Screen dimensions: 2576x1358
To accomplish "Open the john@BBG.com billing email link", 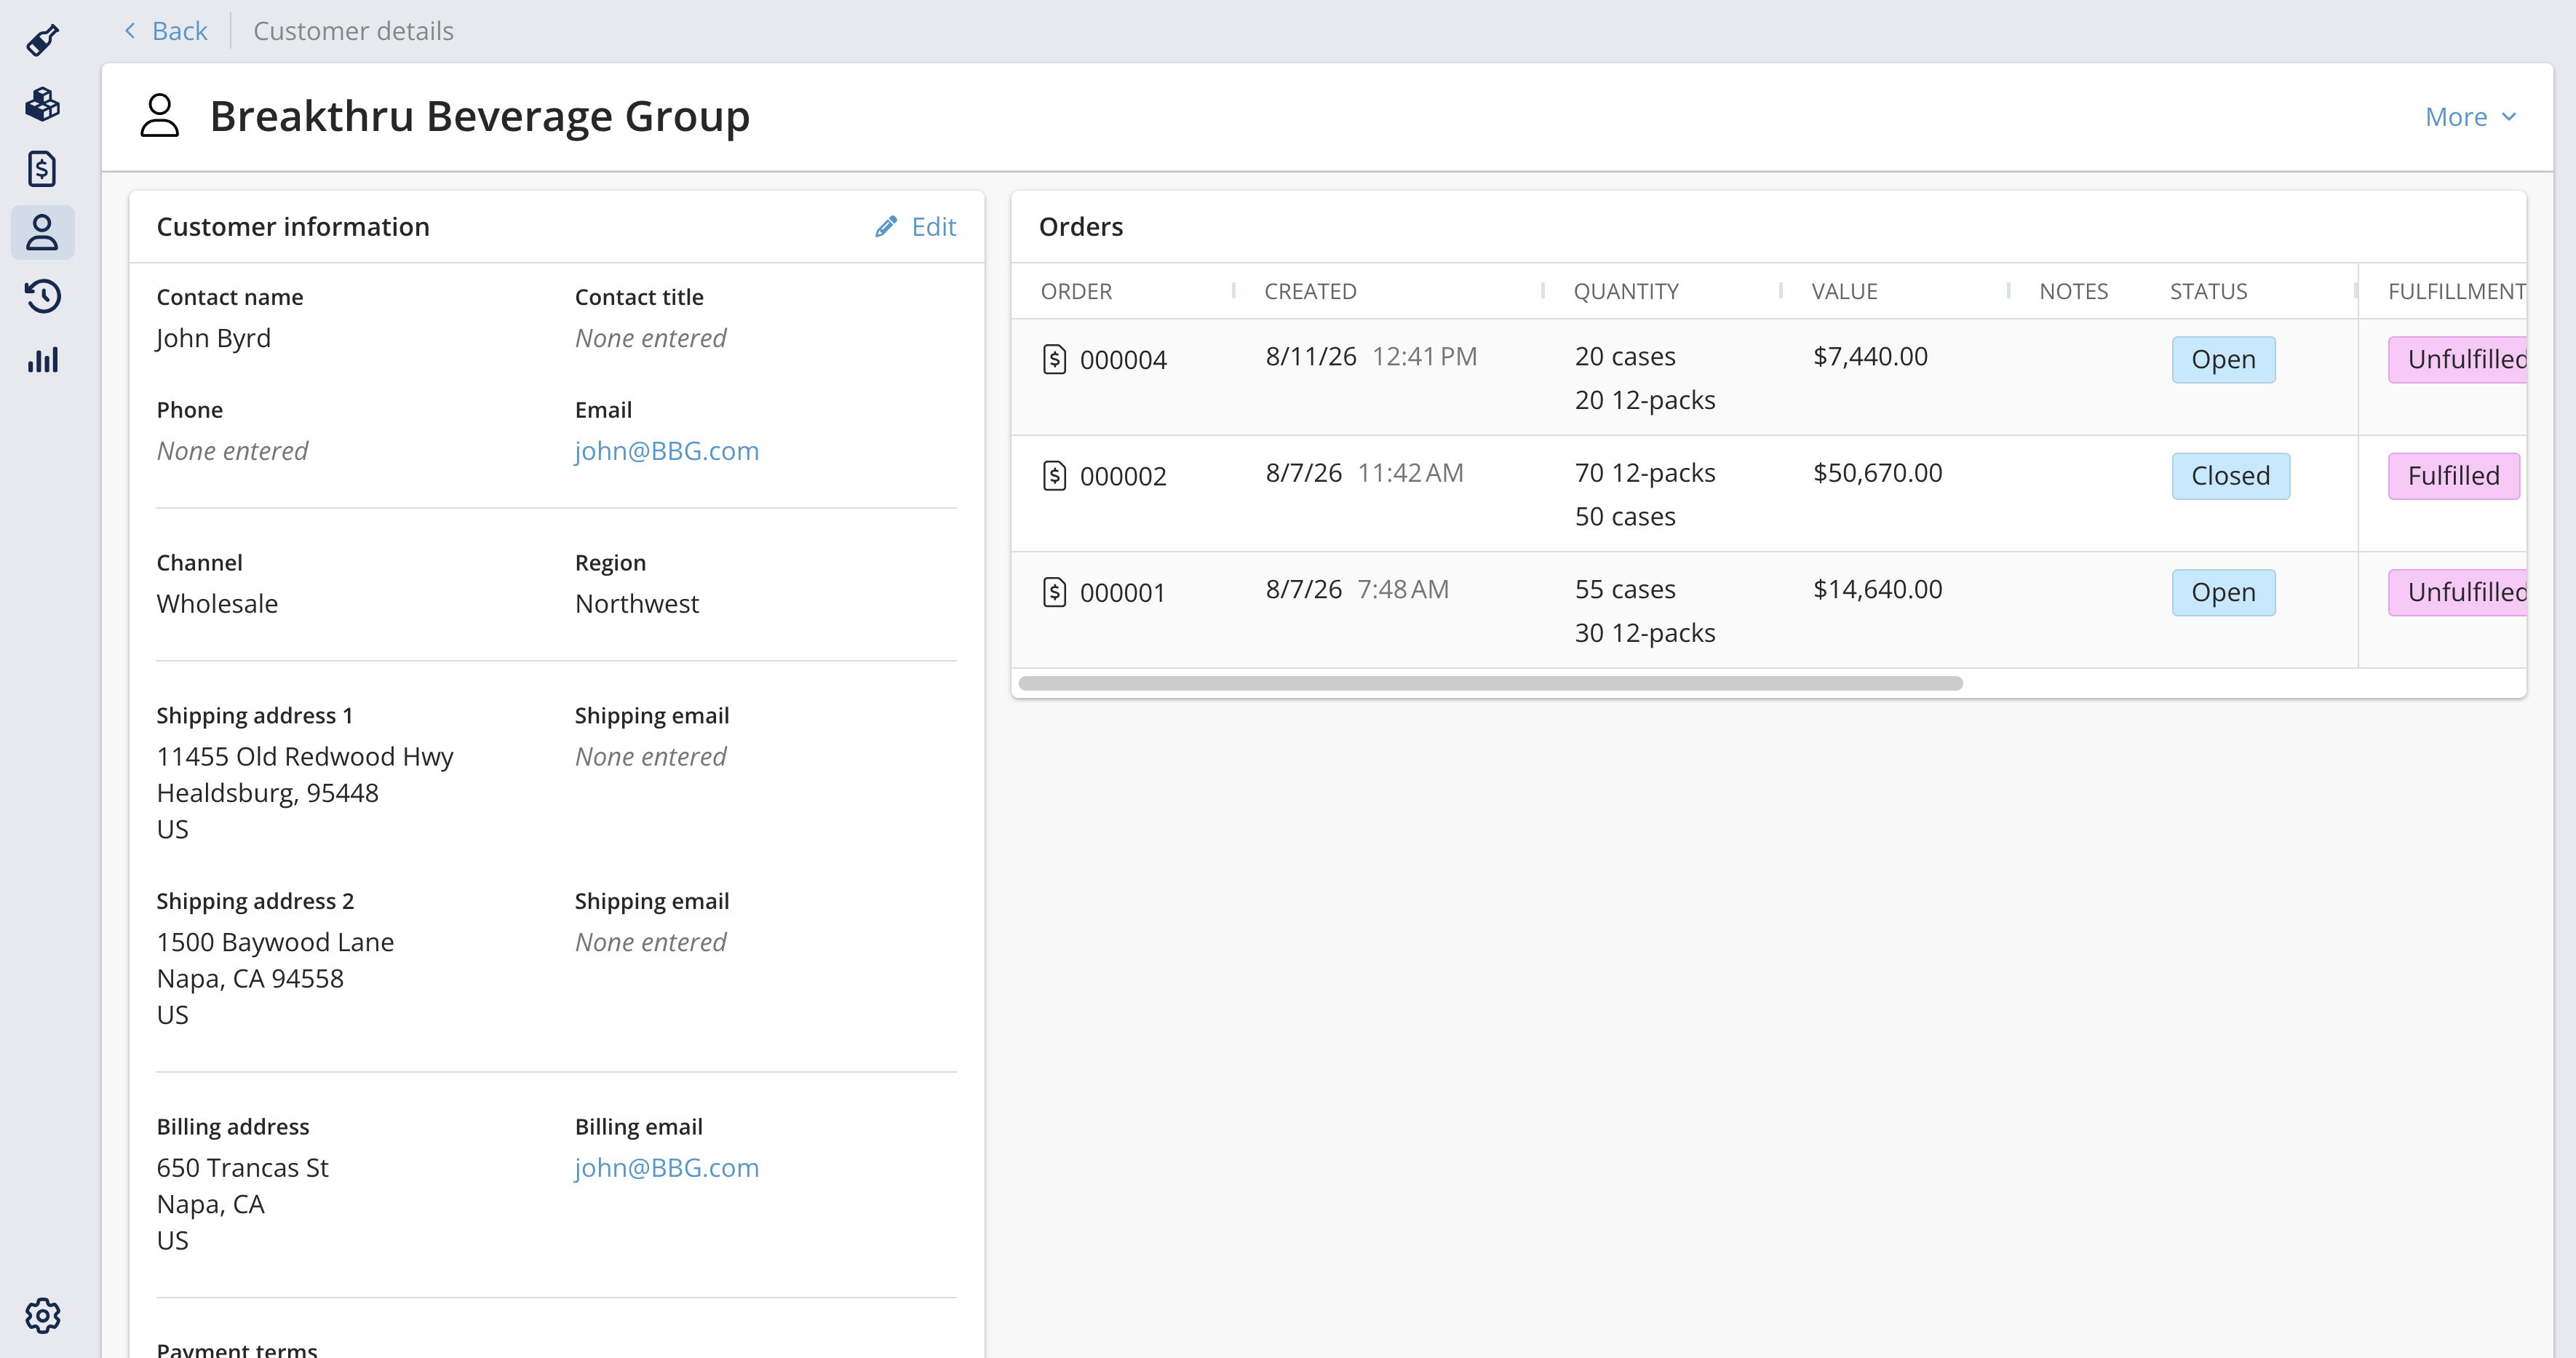I will (x=667, y=1168).
